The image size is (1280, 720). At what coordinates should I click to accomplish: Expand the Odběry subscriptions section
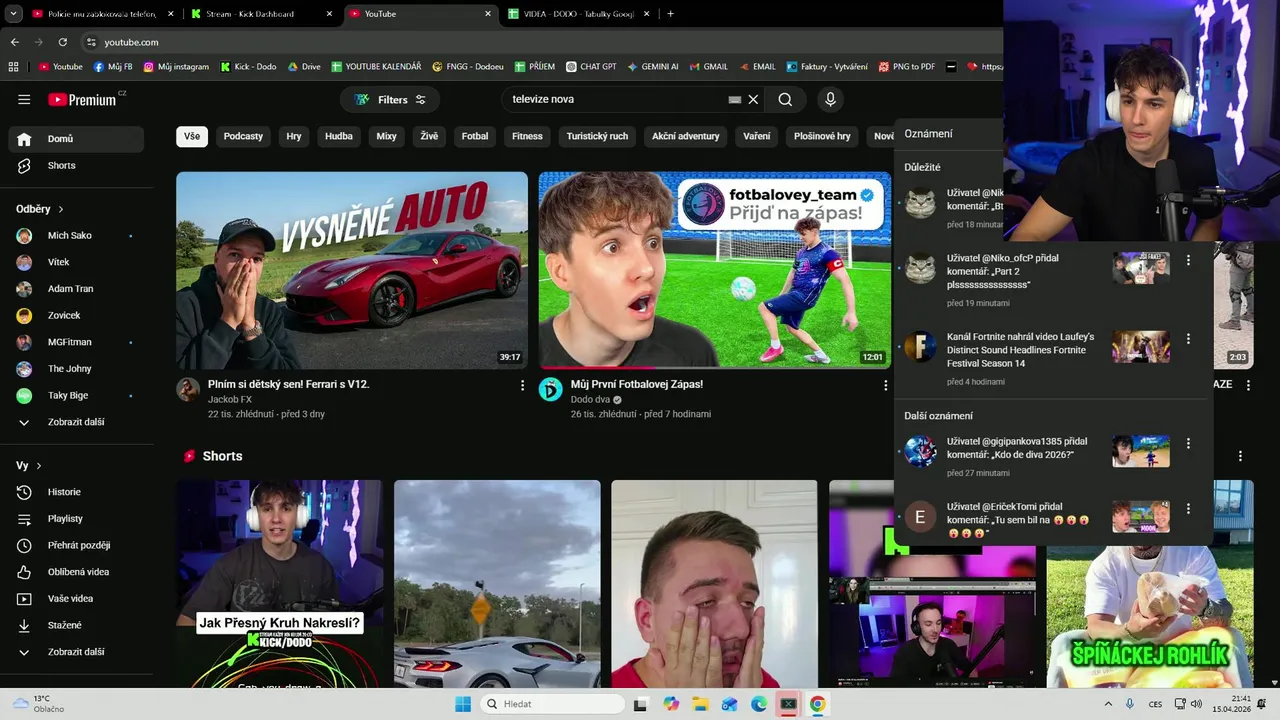pos(40,209)
